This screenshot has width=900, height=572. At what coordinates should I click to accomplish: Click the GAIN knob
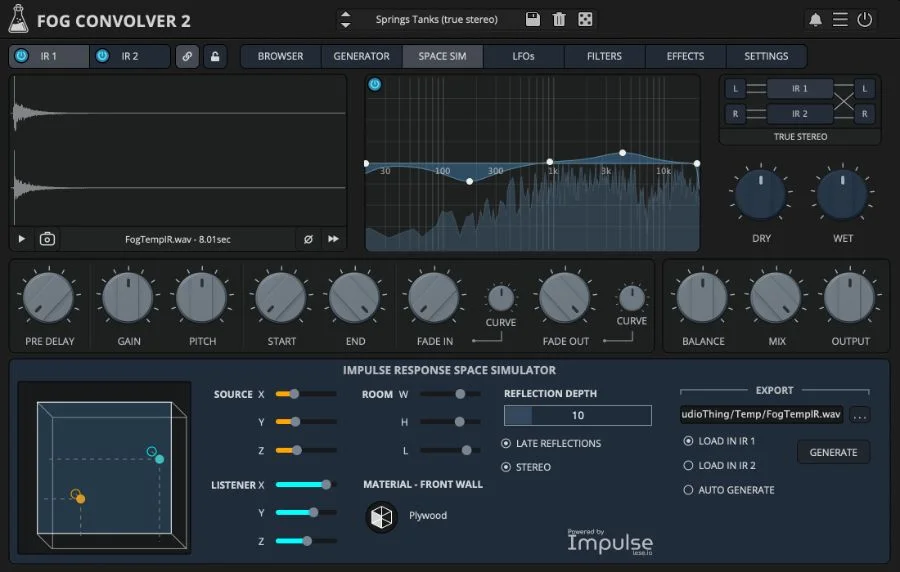[x=129, y=298]
